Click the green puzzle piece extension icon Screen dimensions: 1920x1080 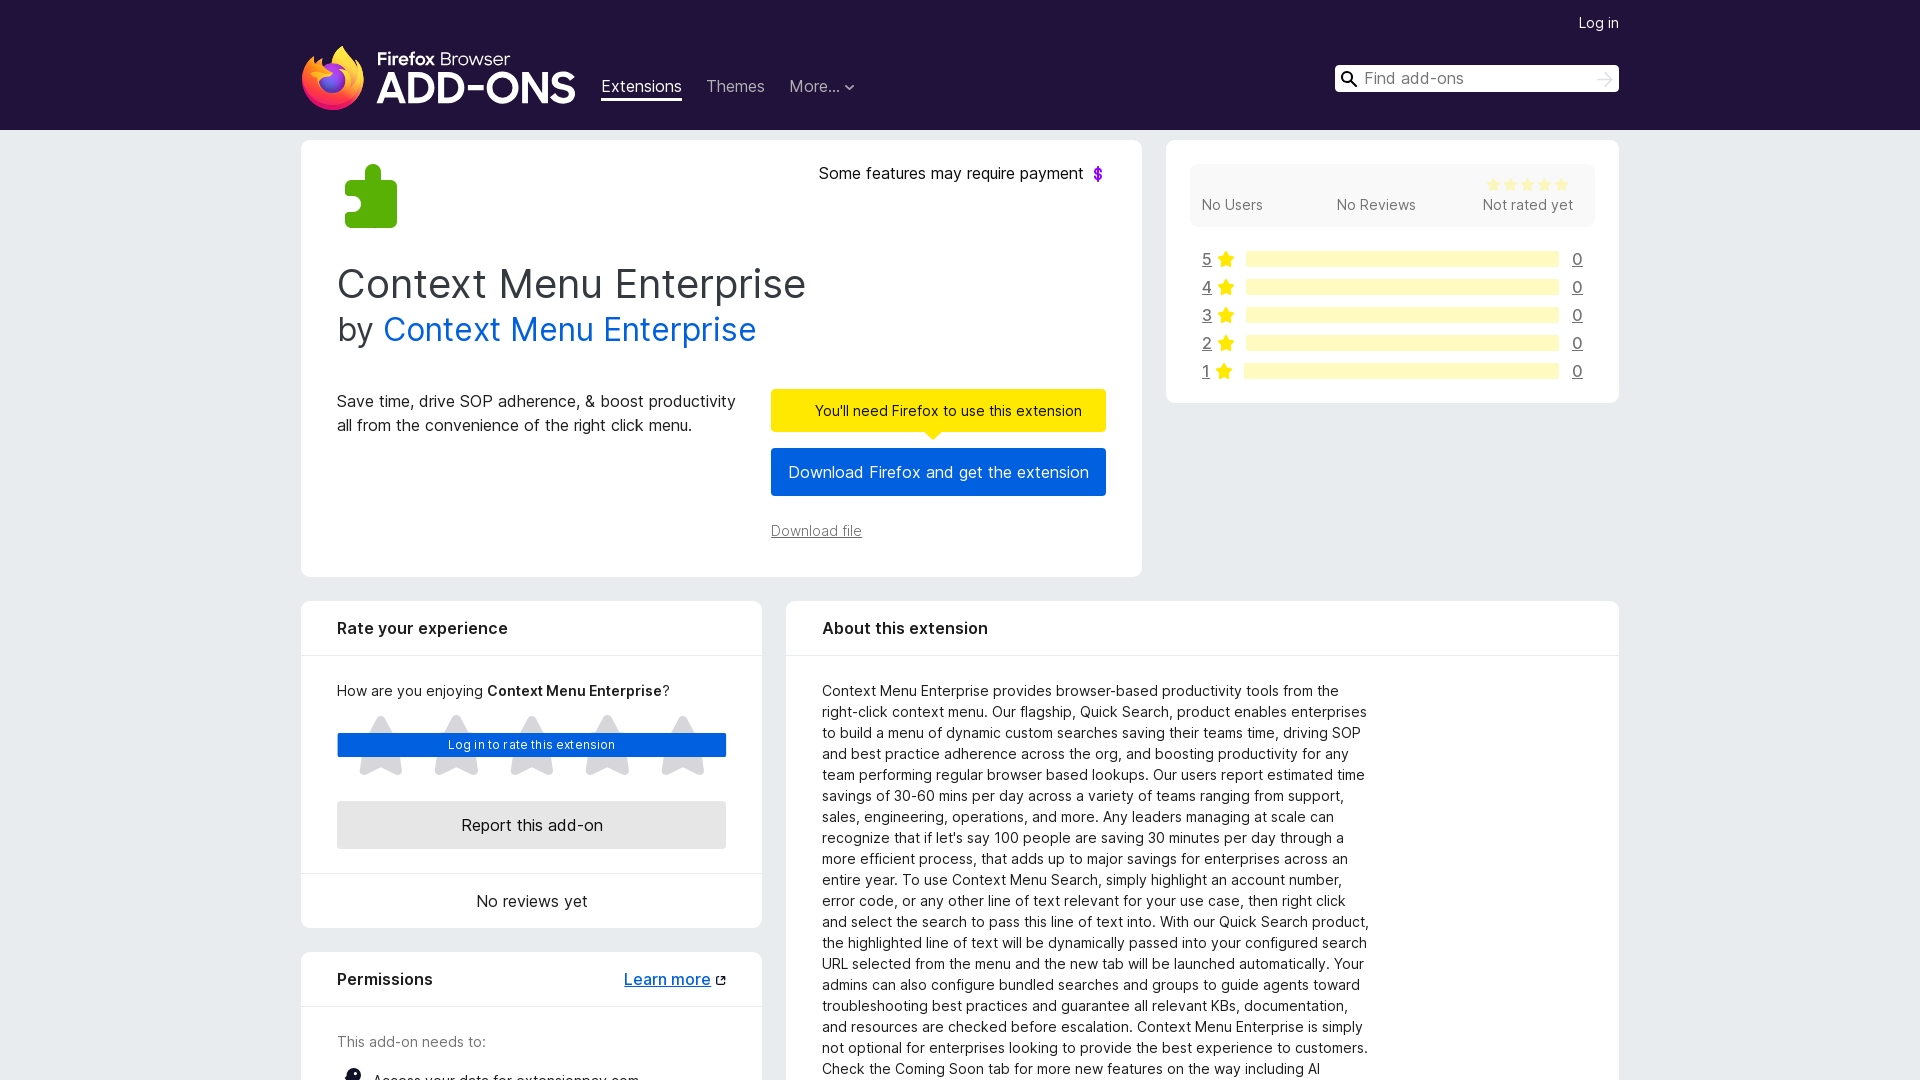[371, 196]
